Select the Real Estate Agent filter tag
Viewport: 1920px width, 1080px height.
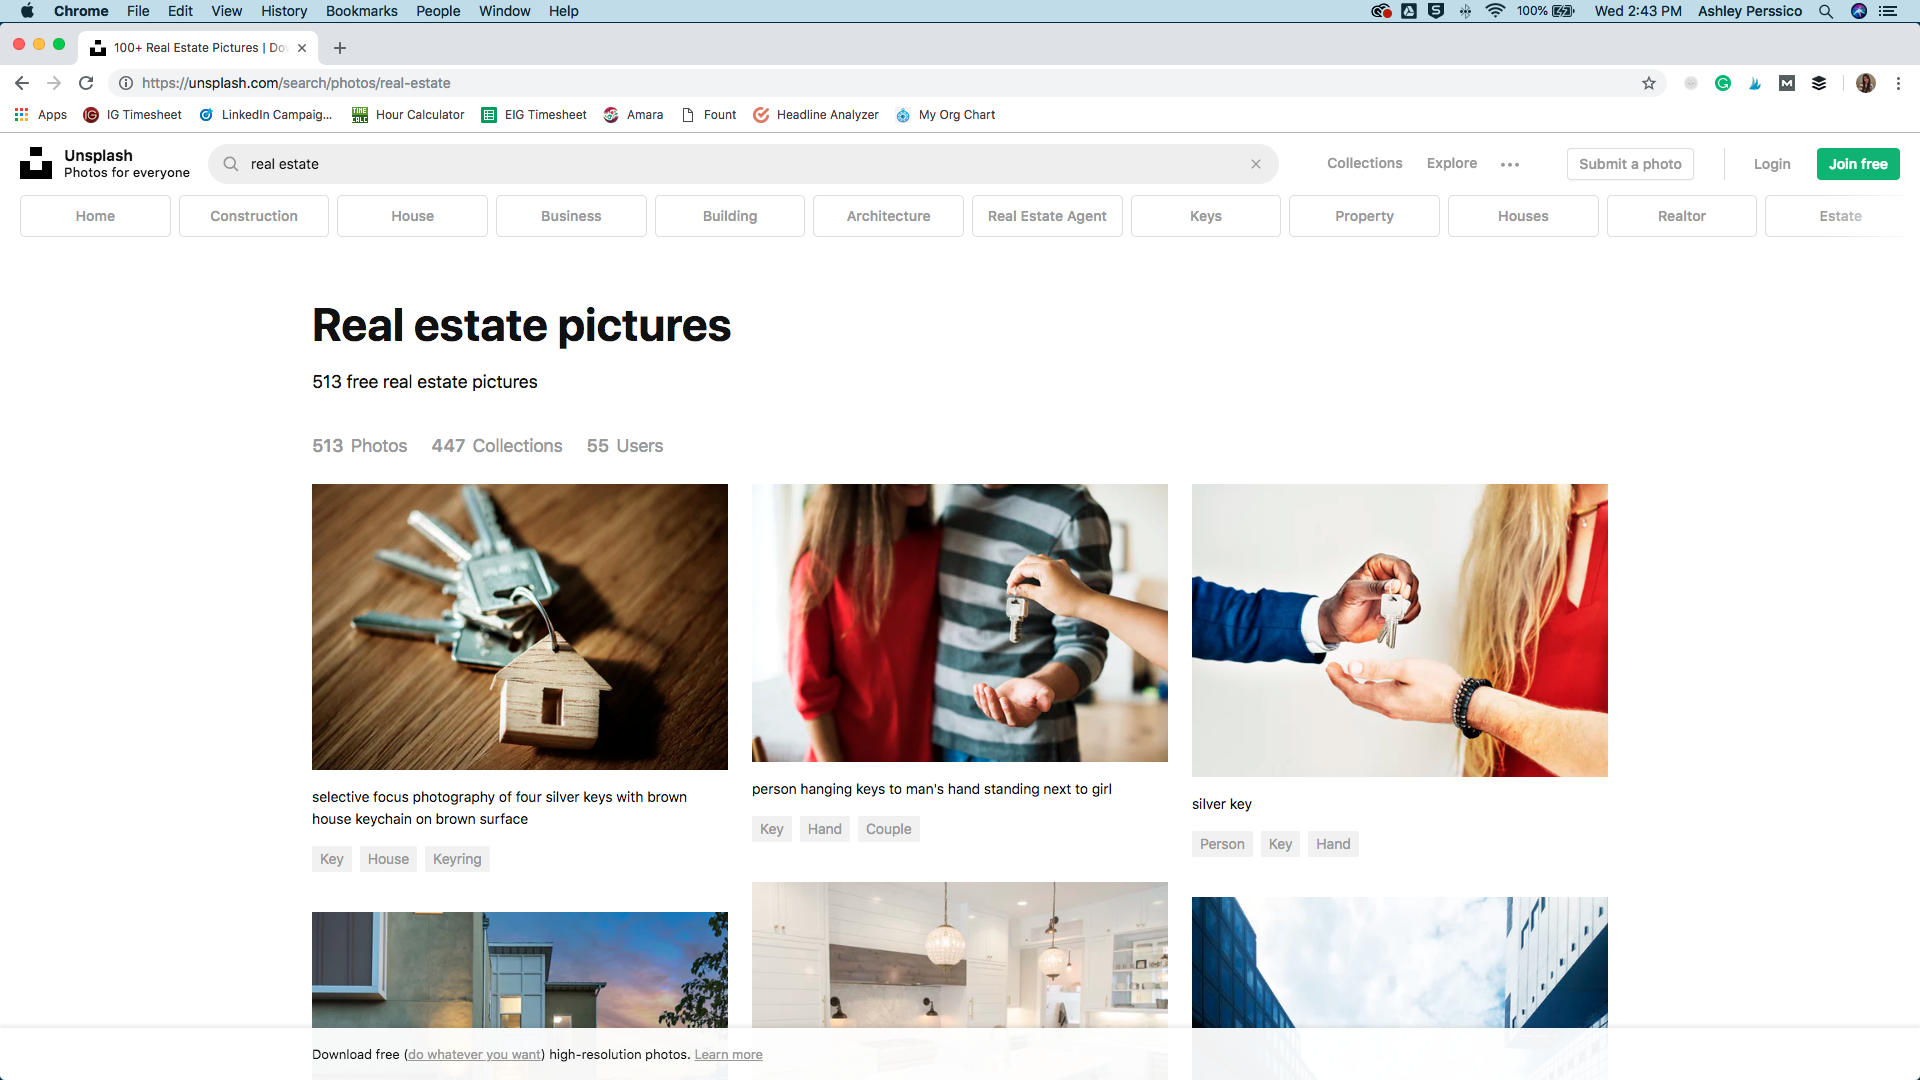(x=1048, y=215)
